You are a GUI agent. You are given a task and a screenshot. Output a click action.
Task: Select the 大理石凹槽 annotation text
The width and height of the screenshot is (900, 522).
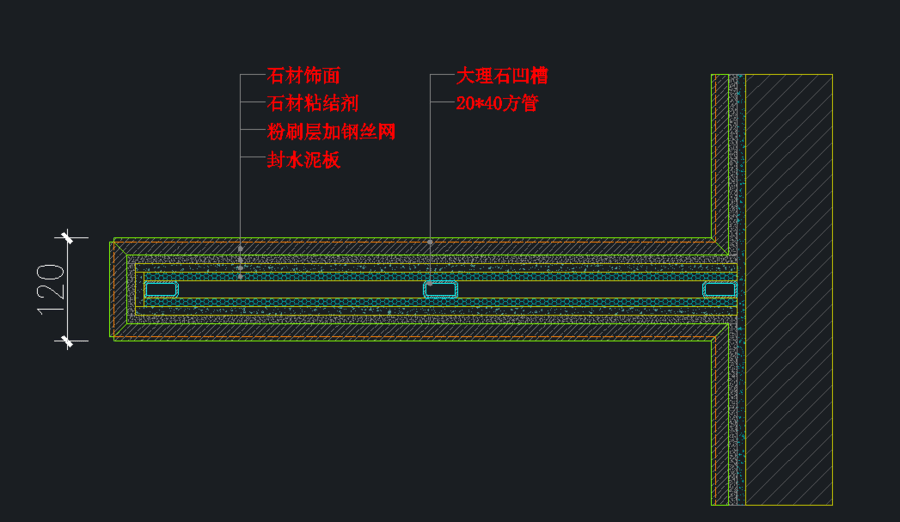(x=502, y=76)
